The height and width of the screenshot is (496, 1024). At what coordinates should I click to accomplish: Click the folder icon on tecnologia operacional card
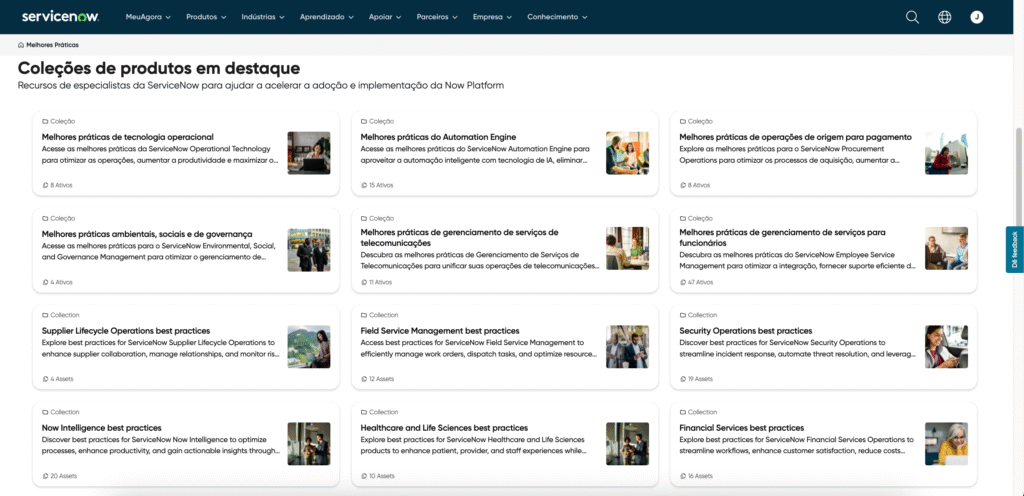coord(45,121)
